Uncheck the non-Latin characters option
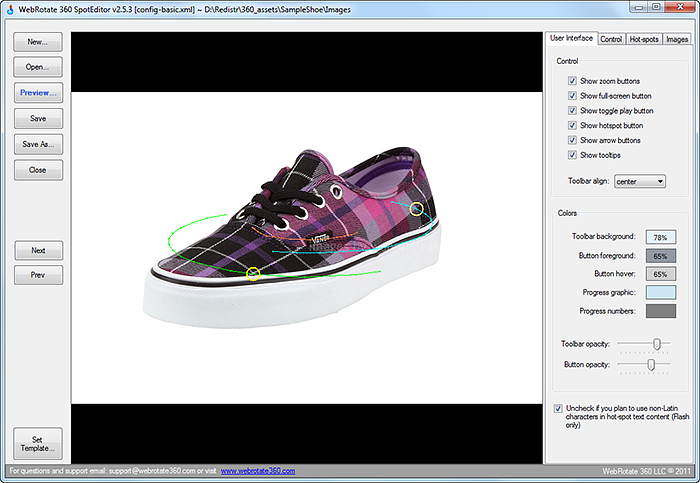The image size is (700, 483). [558, 408]
